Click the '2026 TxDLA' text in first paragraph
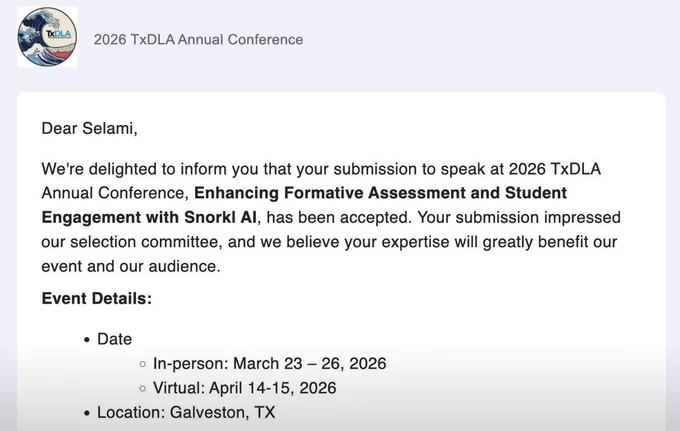The height and width of the screenshot is (431, 680). point(555,169)
